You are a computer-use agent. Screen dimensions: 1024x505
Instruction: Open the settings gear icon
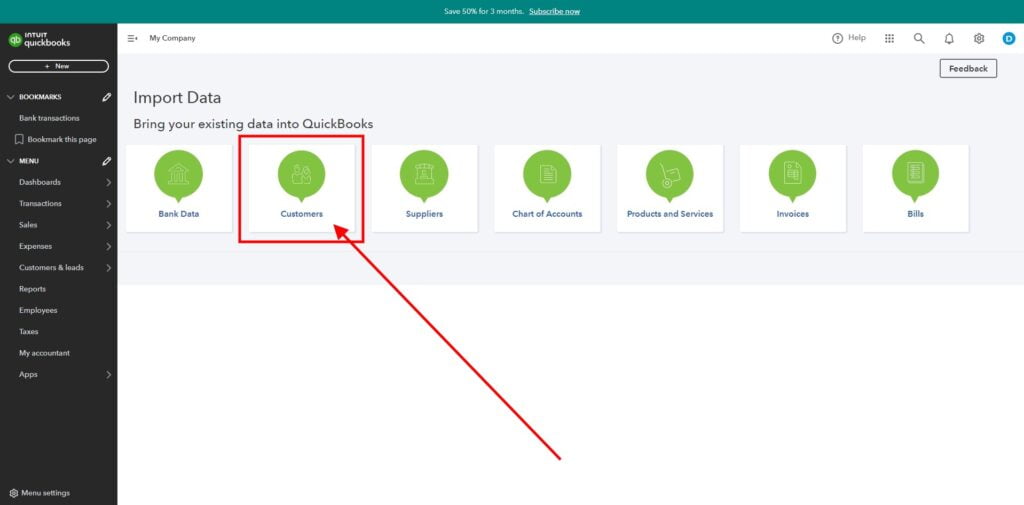click(979, 39)
